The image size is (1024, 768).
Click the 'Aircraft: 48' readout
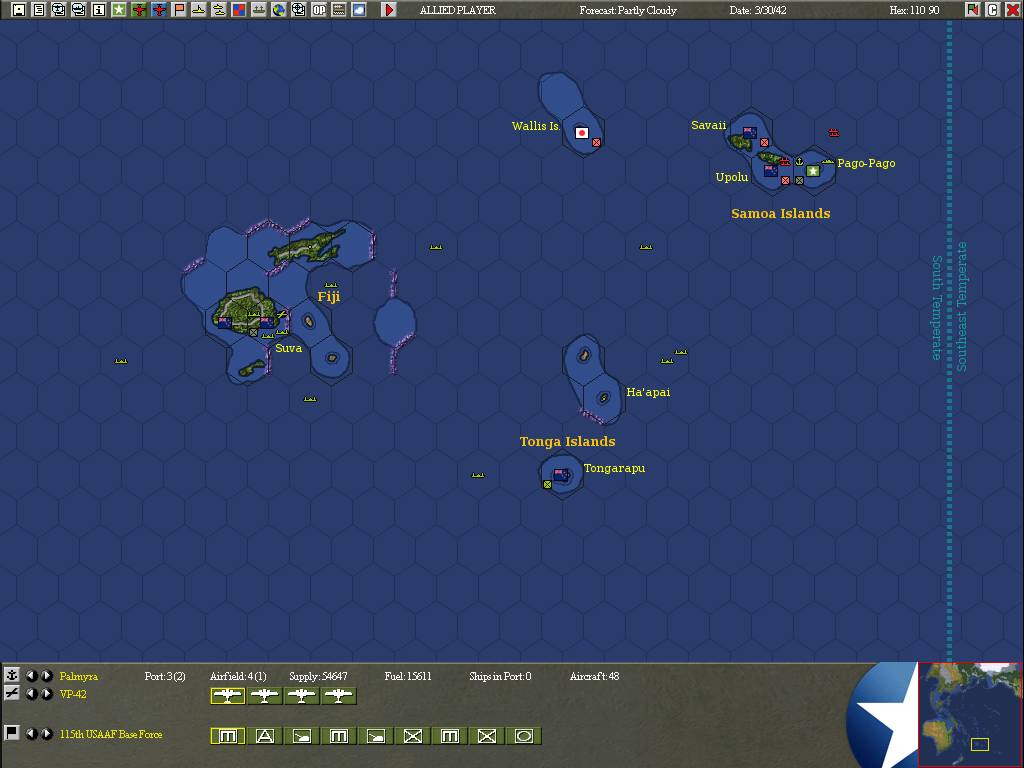click(594, 676)
